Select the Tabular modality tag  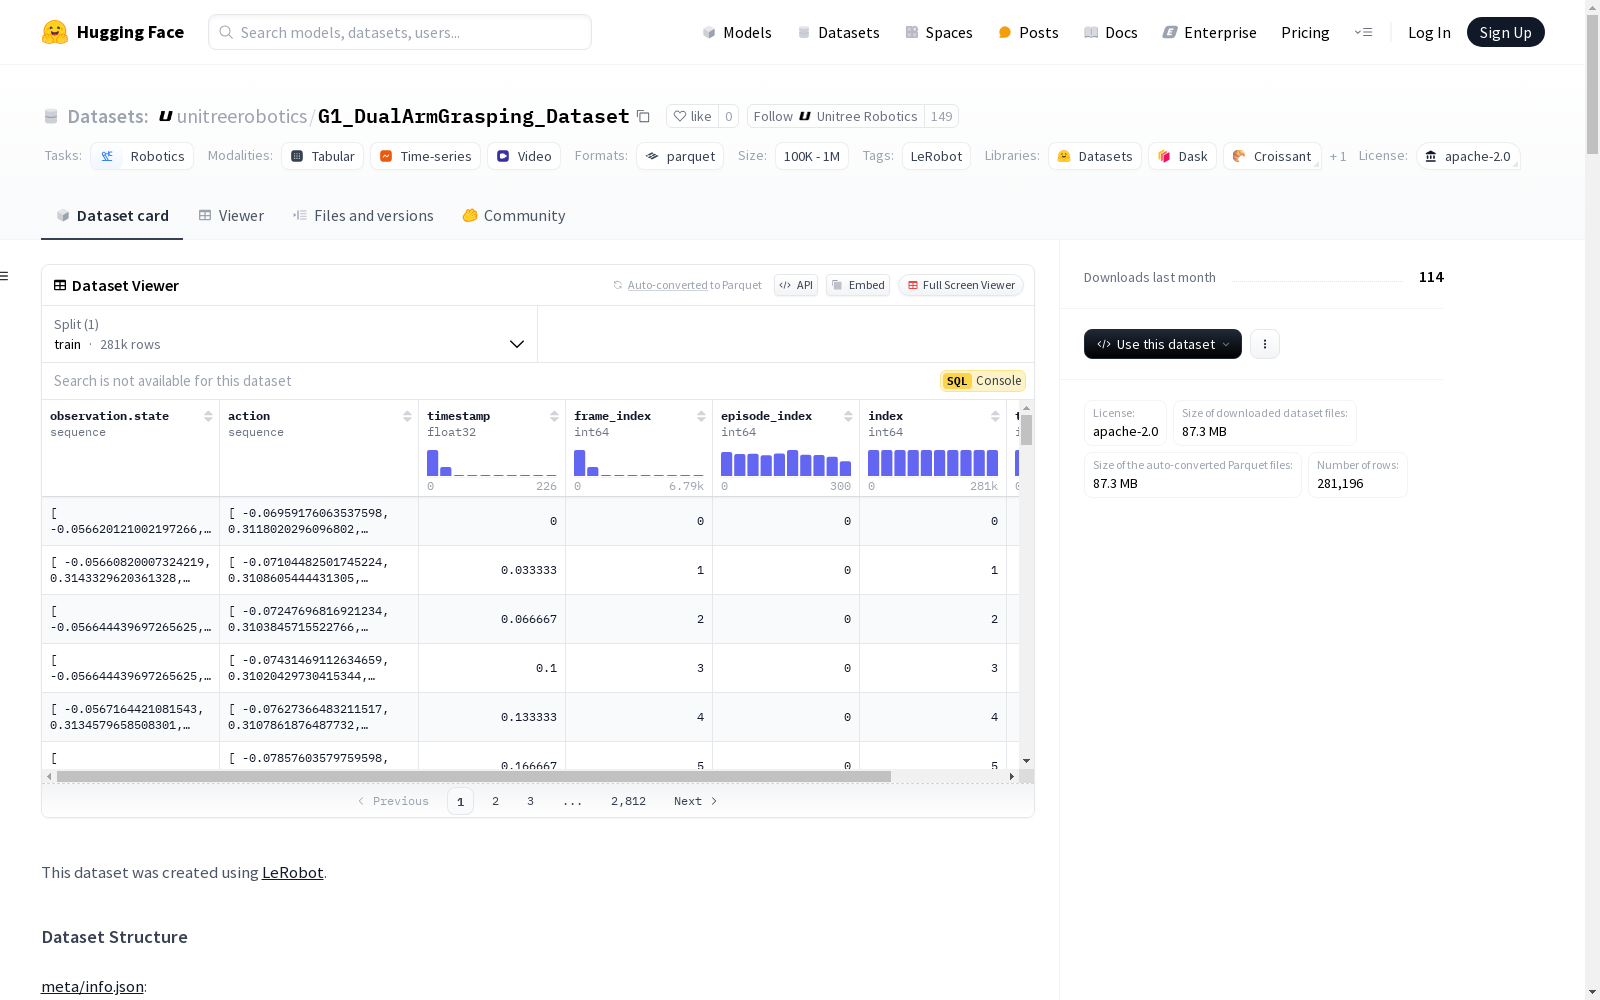click(322, 156)
